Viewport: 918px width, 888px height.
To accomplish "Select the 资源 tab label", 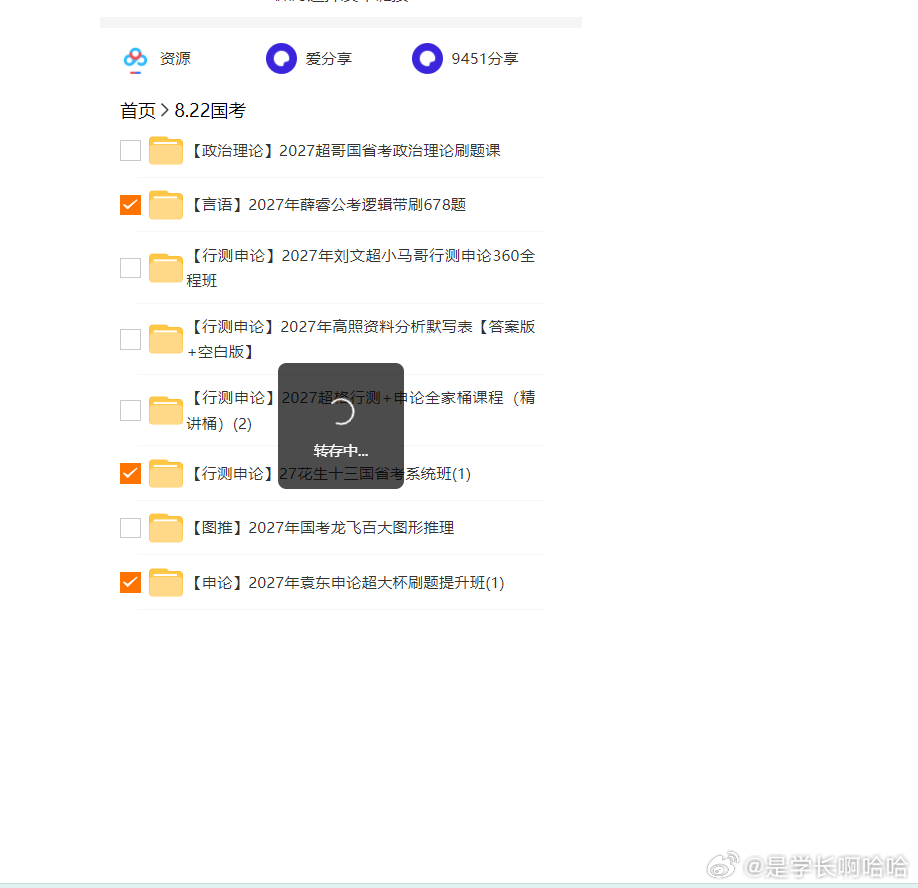I will click(175, 59).
